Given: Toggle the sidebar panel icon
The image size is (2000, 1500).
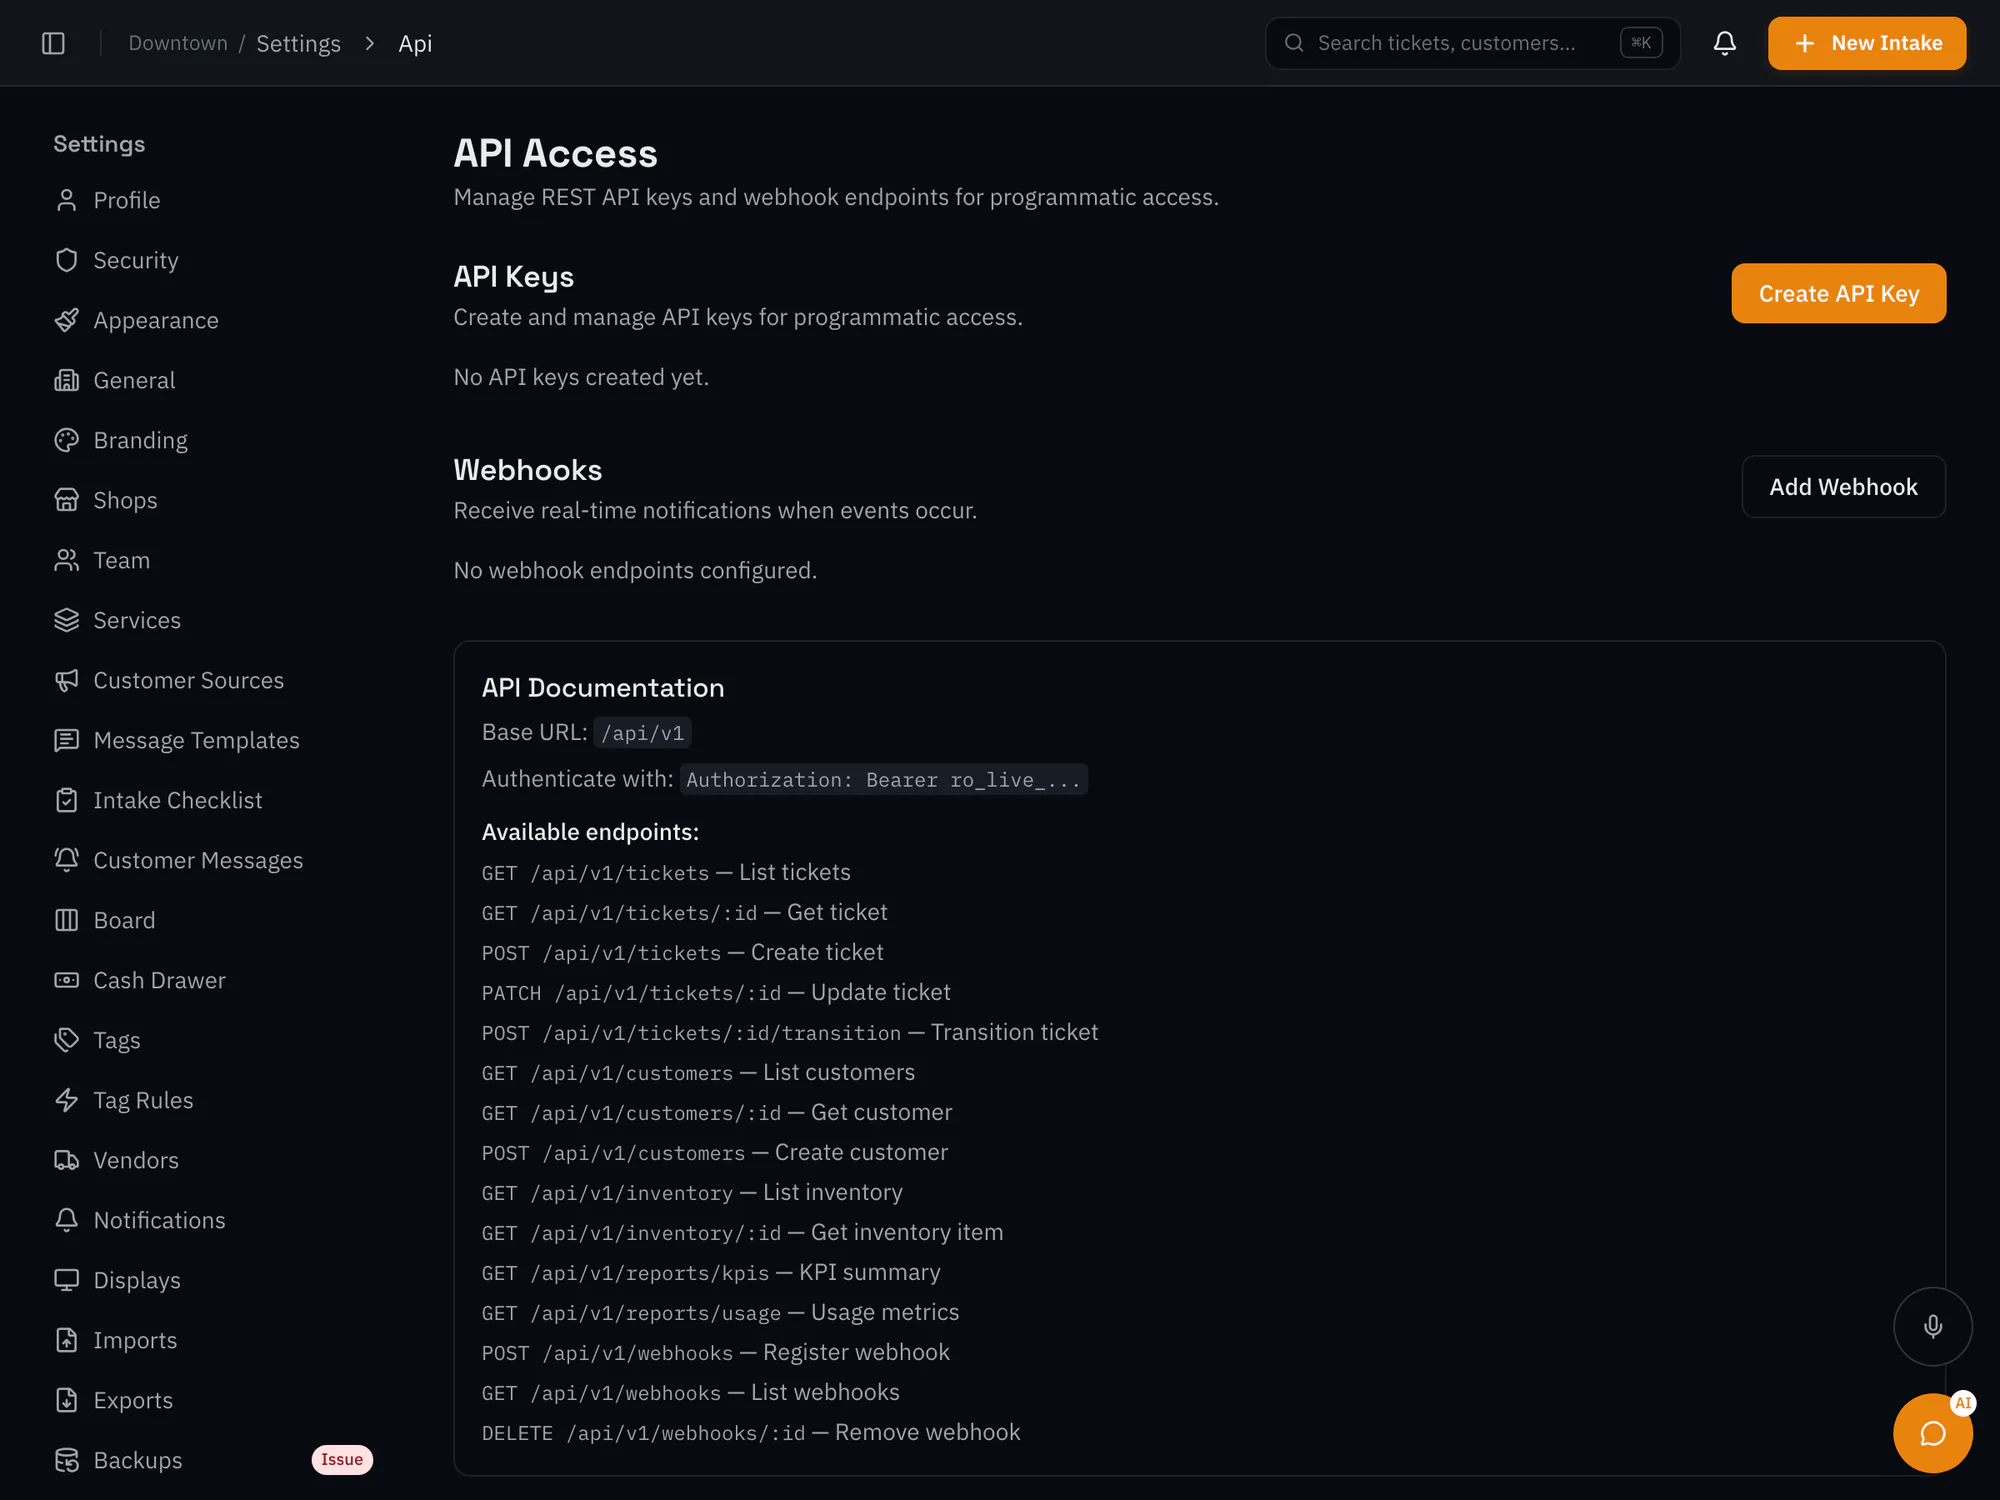Looking at the screenshot, I should pyautogui.click(x=53, y=43).
